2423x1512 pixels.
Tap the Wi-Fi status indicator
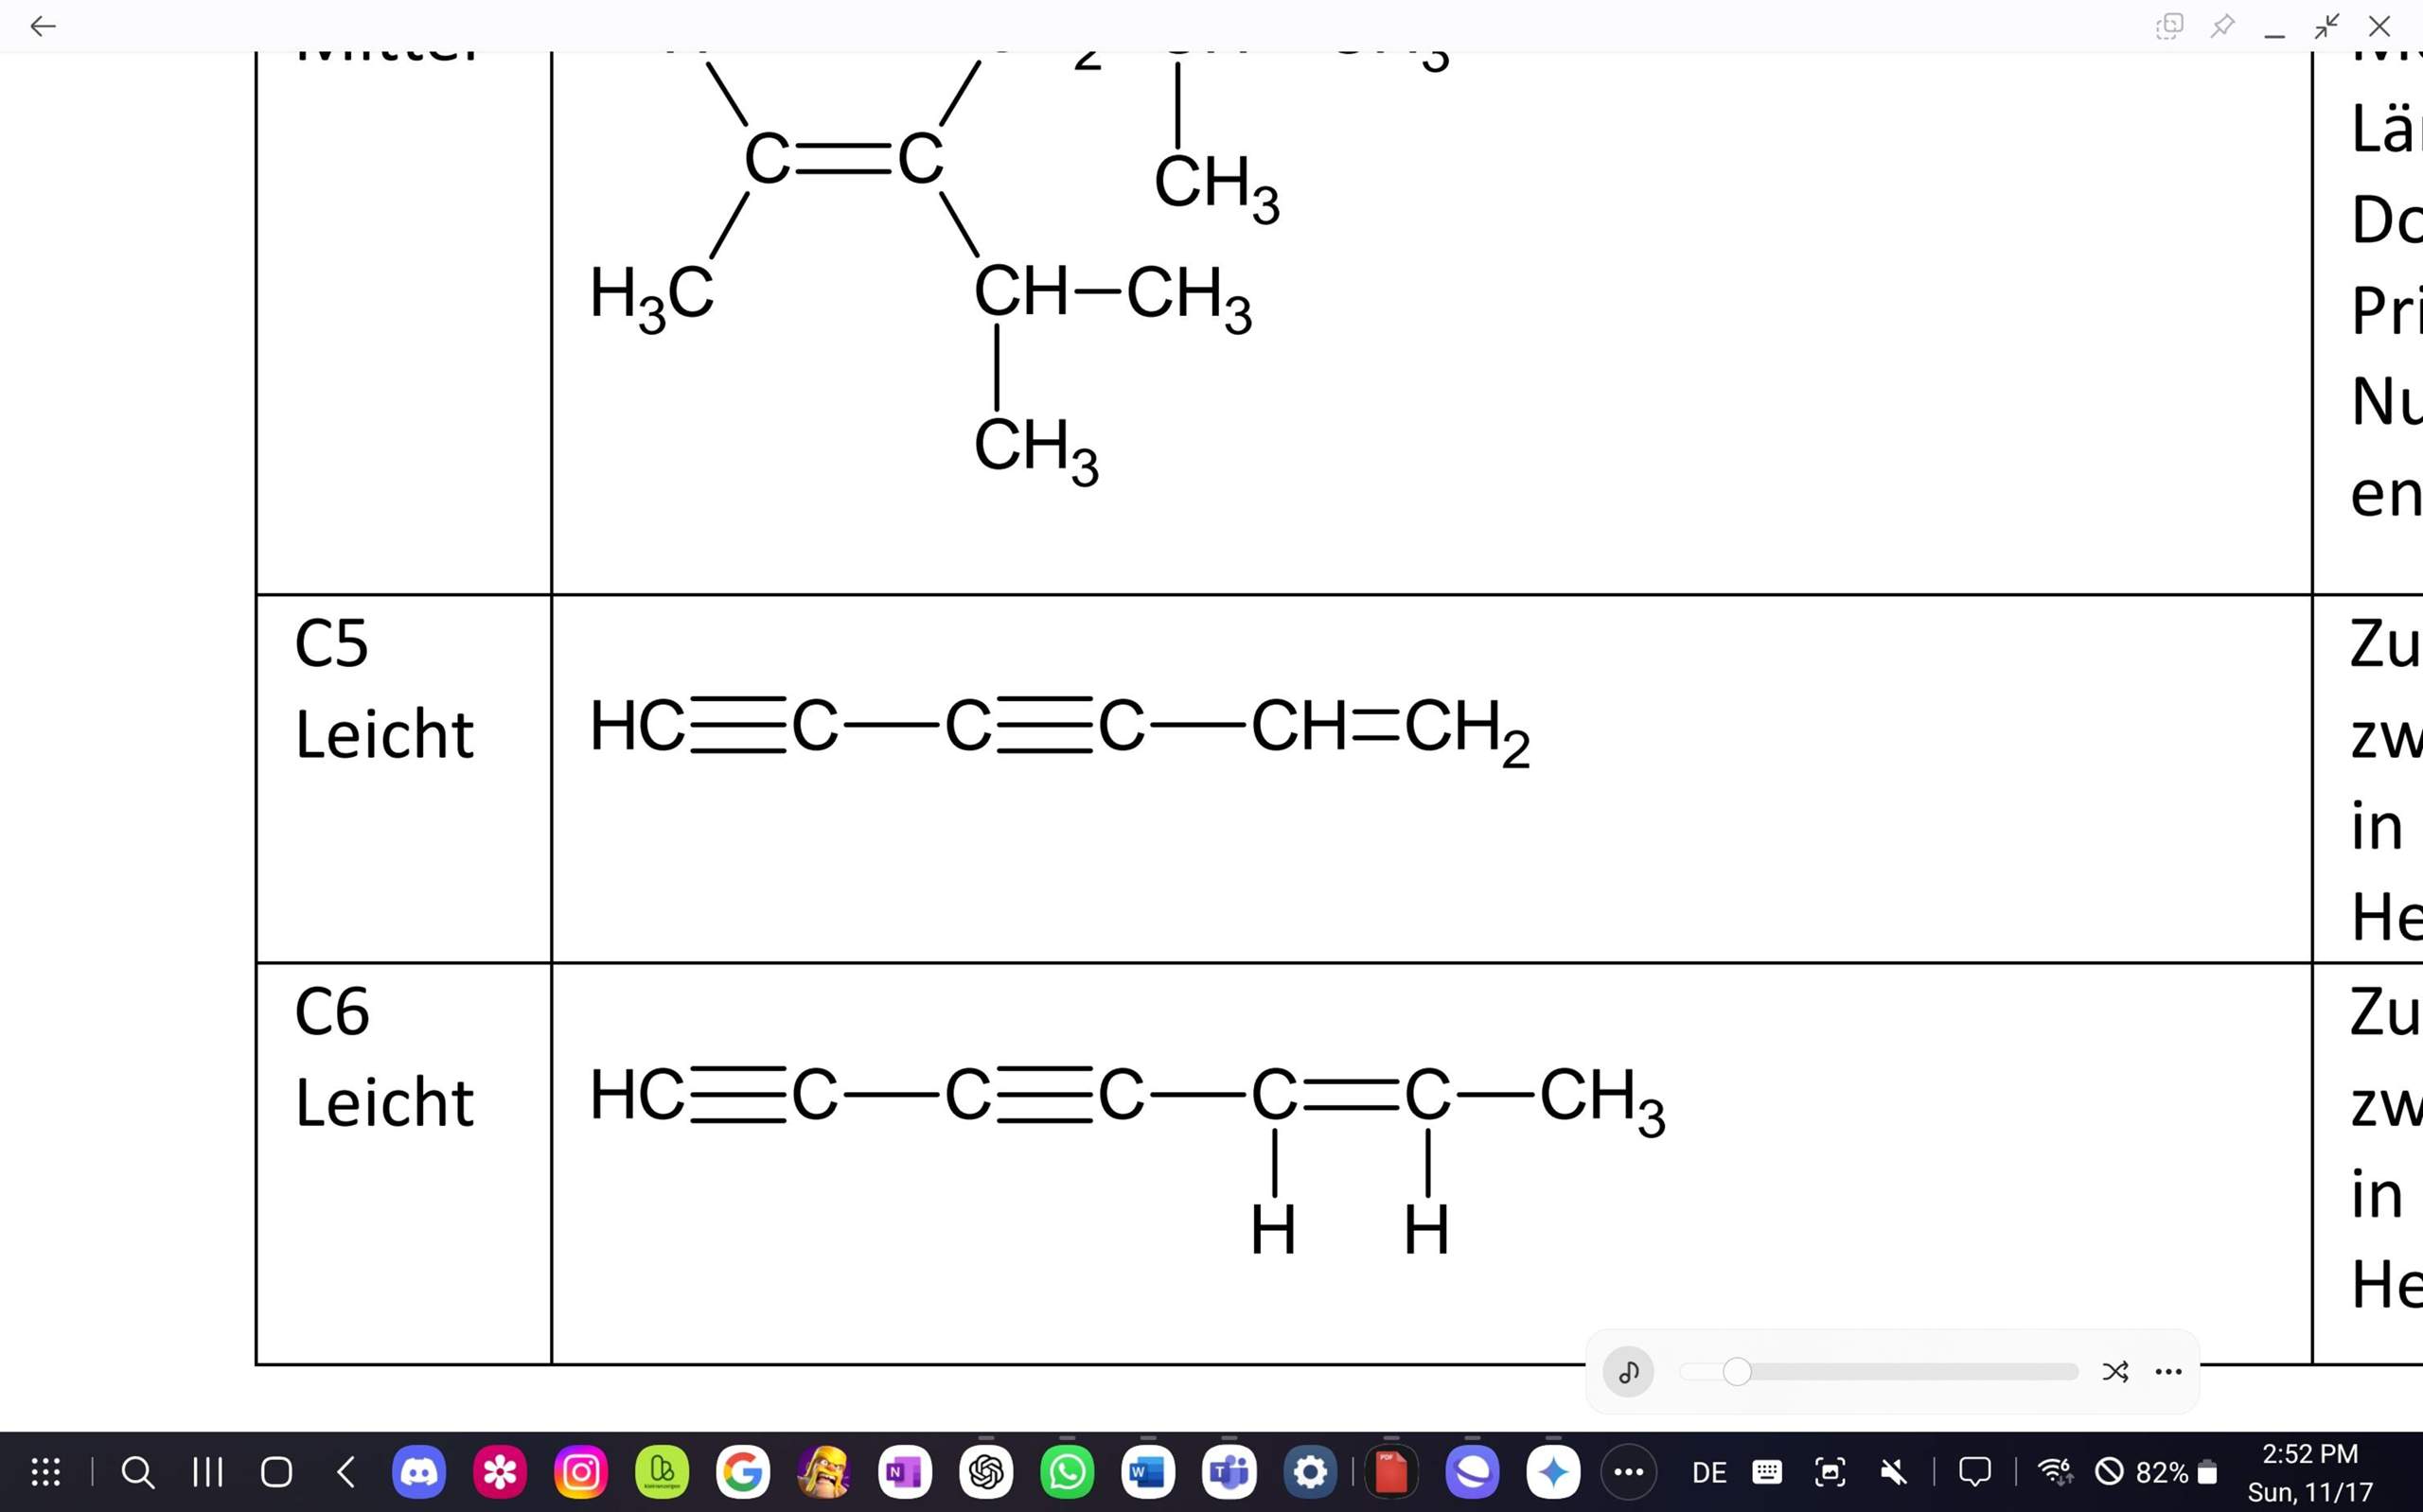coord(2055,1471)
